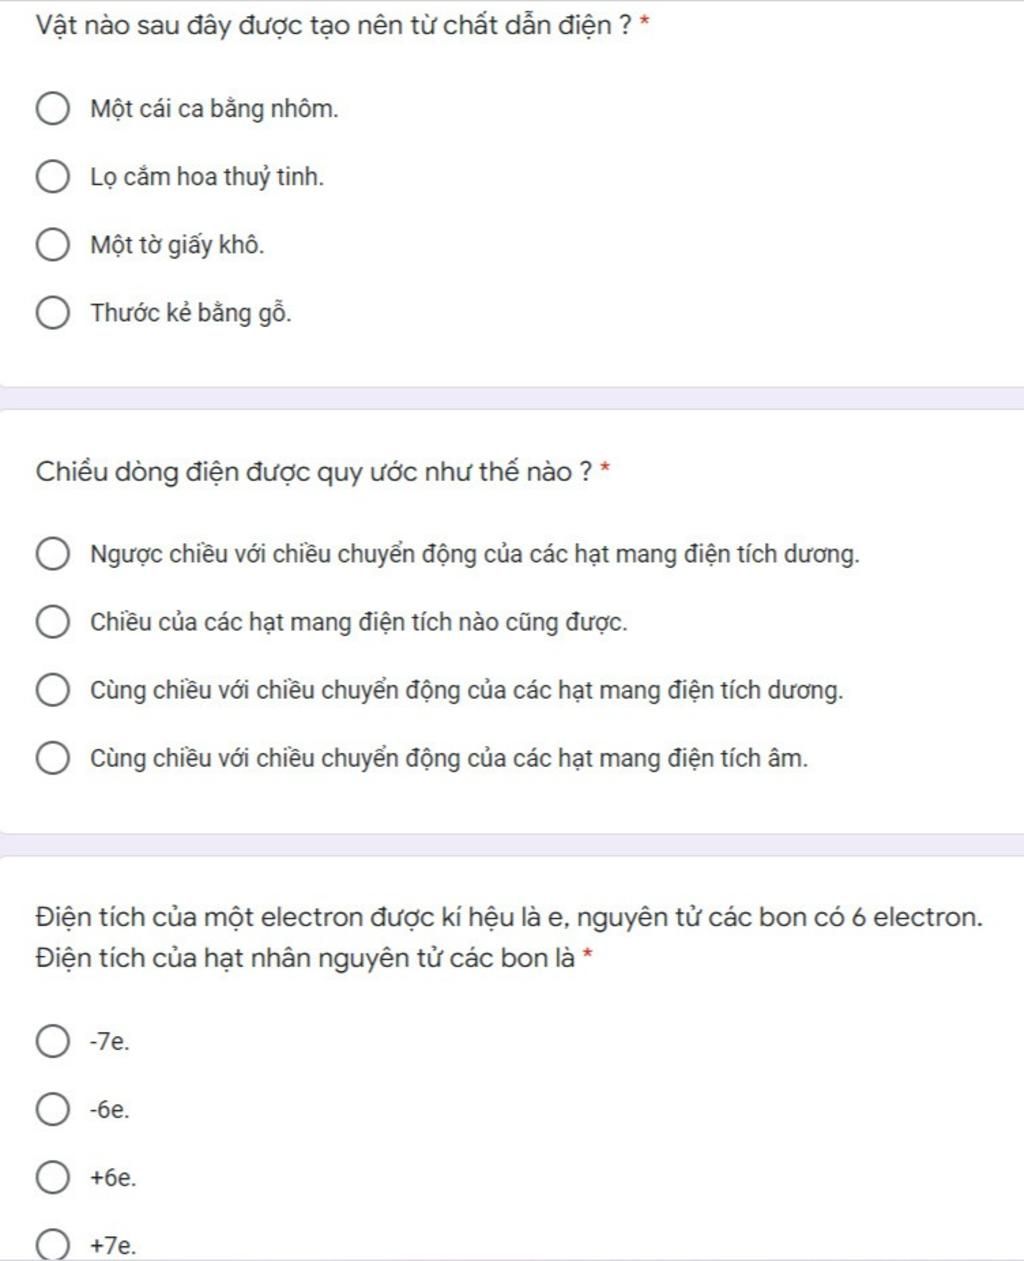Click the label text 'Một cái ca bằng nhôm.'

pyautogui.click(x=214, y=109)
